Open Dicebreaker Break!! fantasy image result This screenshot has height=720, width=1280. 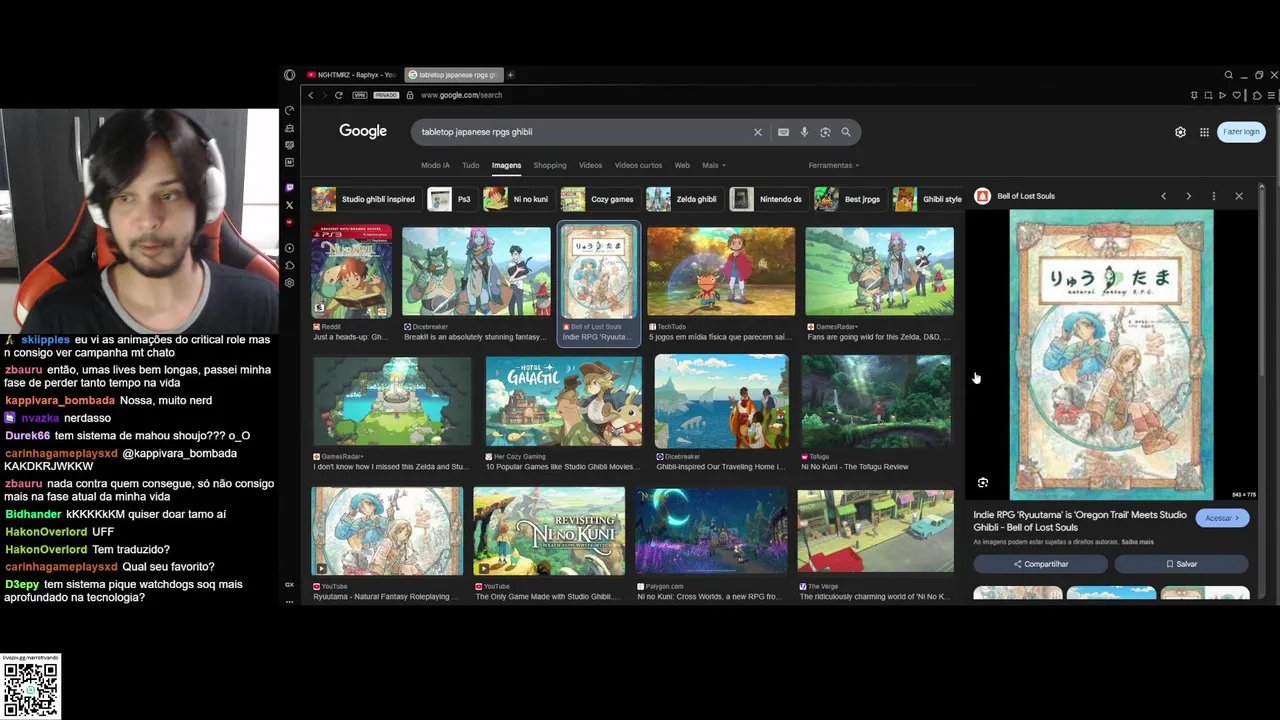pos(476,271)
